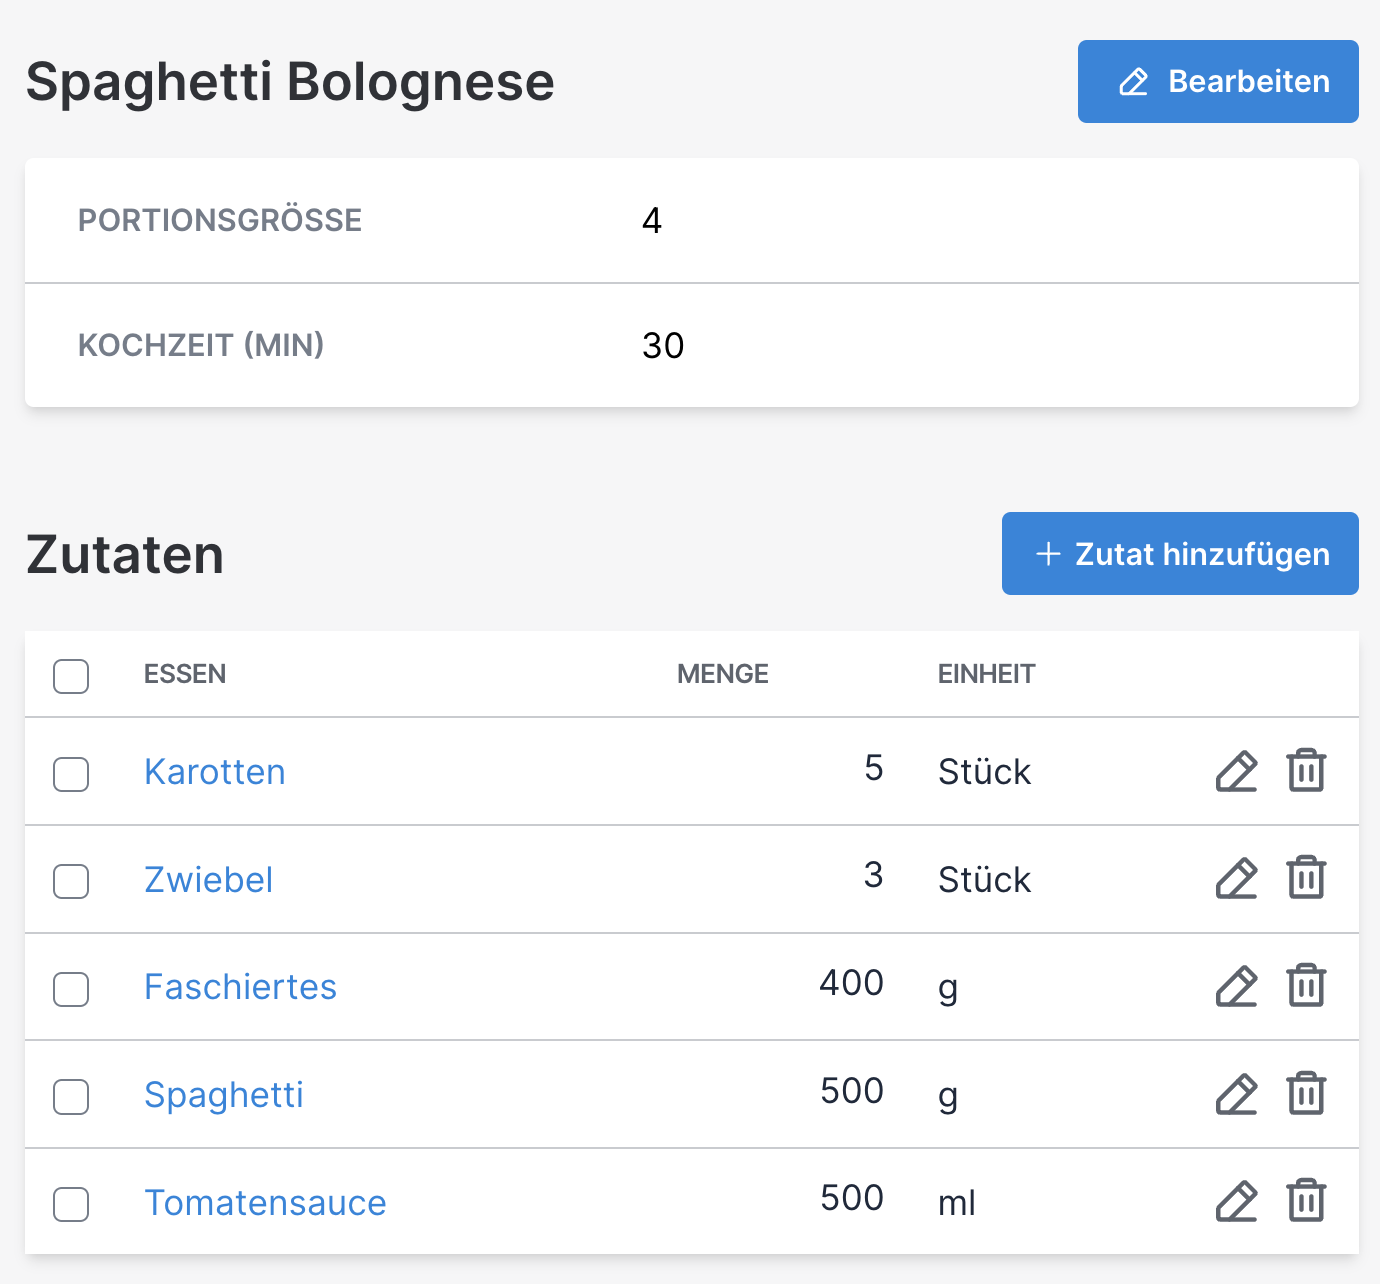Check the Tomatensauce row checkbox
The height and width of the screenshot is (1284, 1380).
click(x=71, y=1204)
